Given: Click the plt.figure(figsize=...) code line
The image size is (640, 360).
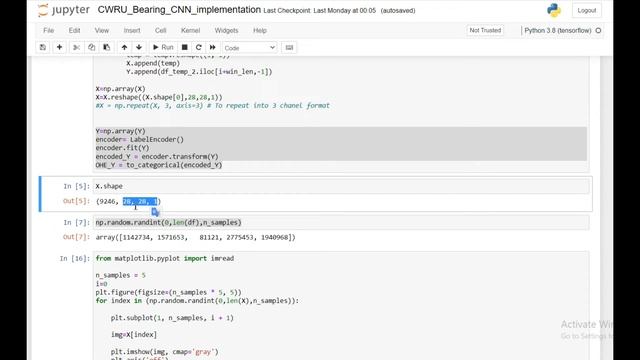Looking at the screenshot, I should coord(169,292).
